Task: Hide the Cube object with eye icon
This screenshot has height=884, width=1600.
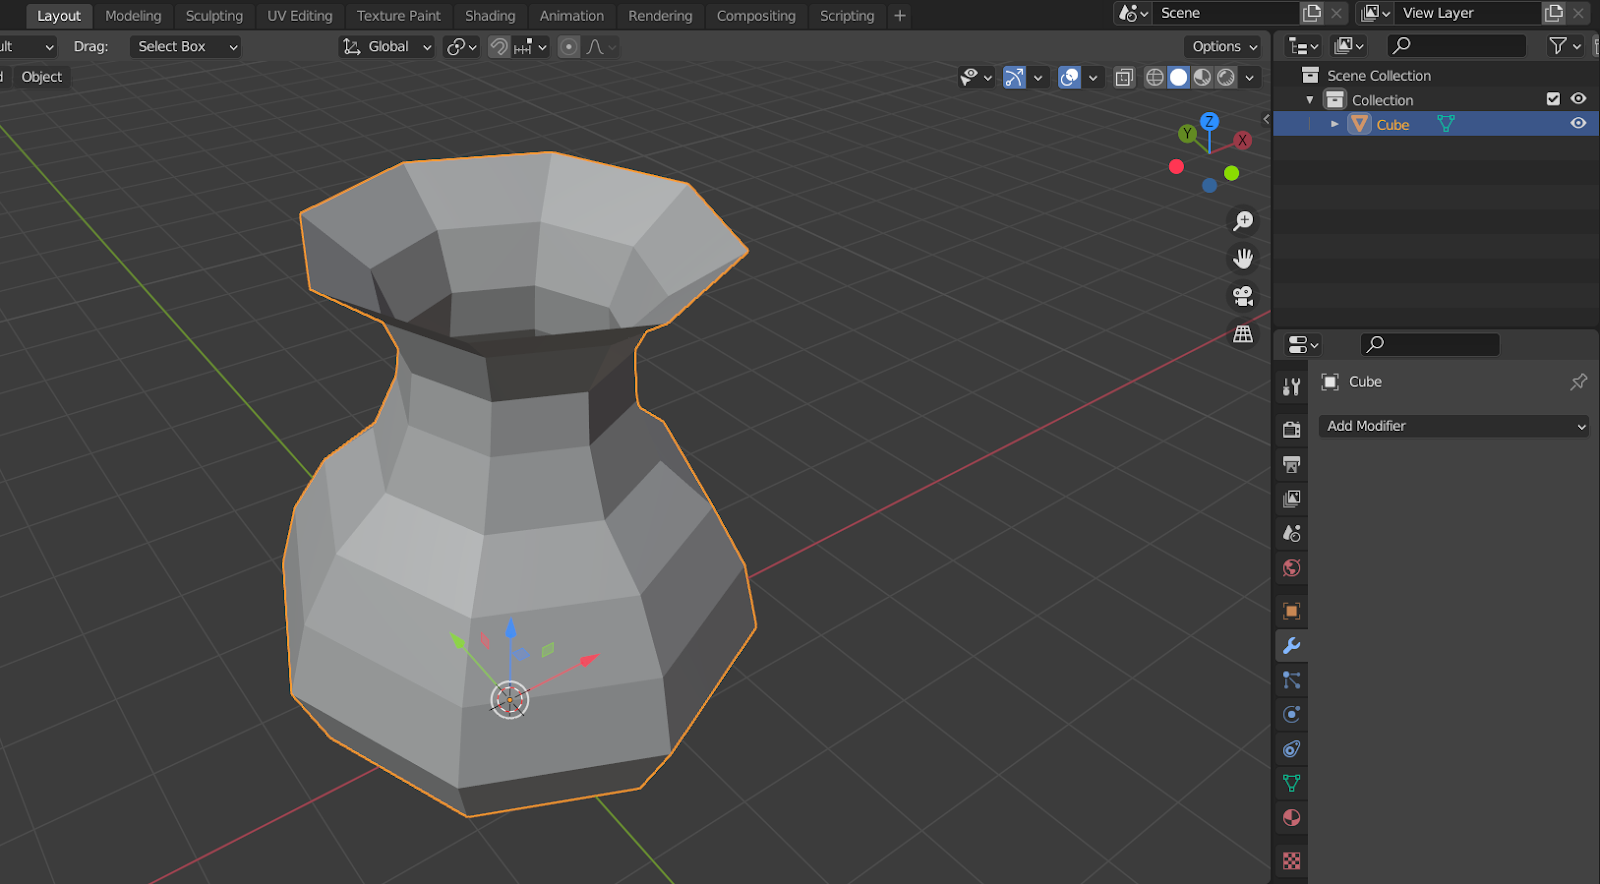Action: (1578, 123)
